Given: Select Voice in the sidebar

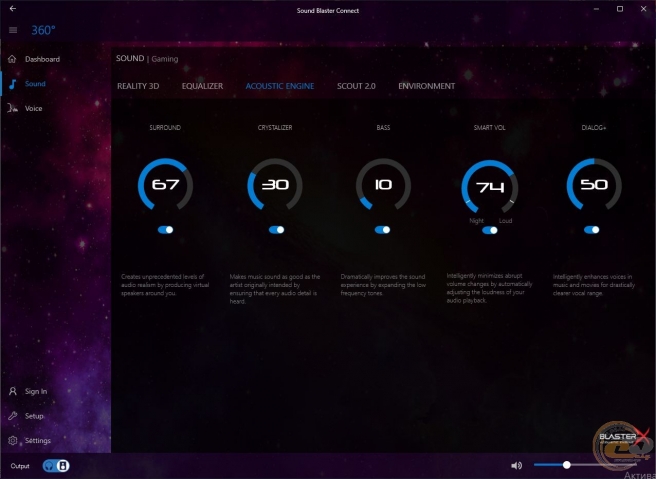Looking at the screenshot, I should 33,108.
